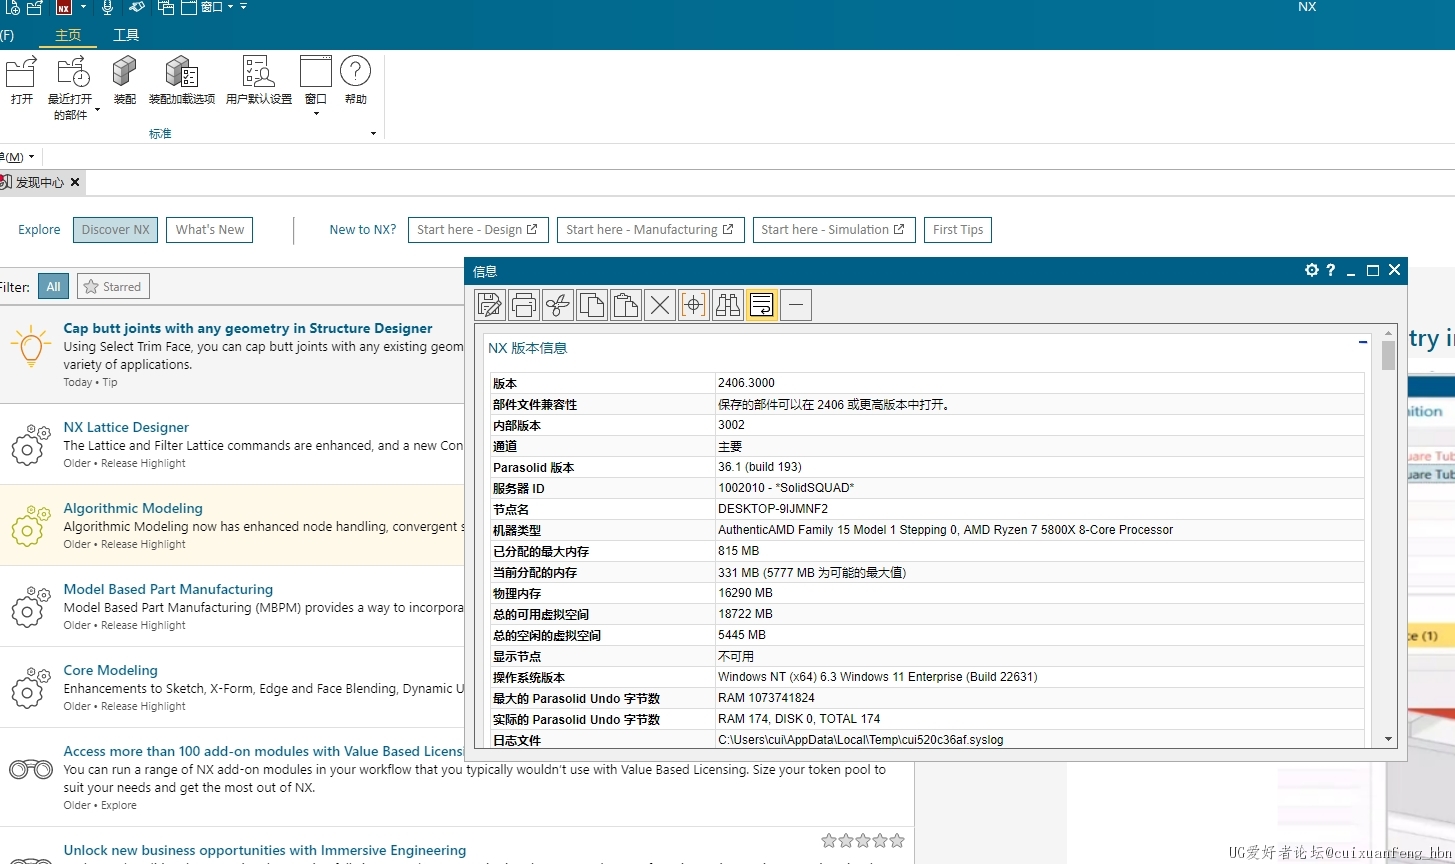1455x864 pixels.
Task: Switch to the 工具 ribbon tab
Action: pyautogui.click(x=126, y=35)
